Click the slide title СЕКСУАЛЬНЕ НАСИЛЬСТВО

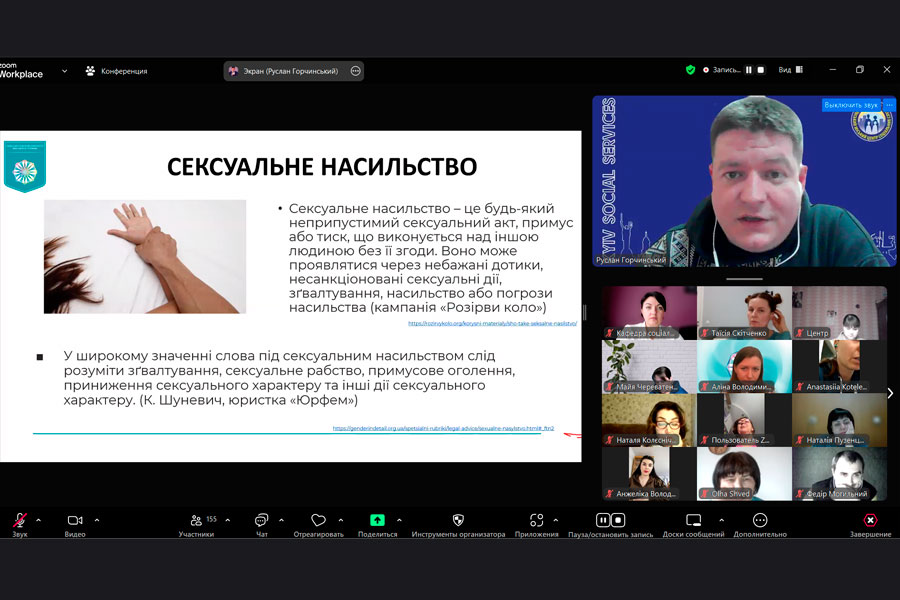[322, 167]
